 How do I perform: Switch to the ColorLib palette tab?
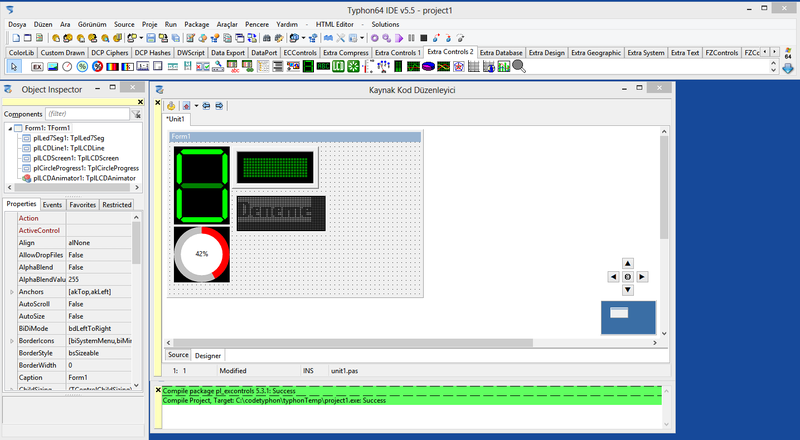21,53
